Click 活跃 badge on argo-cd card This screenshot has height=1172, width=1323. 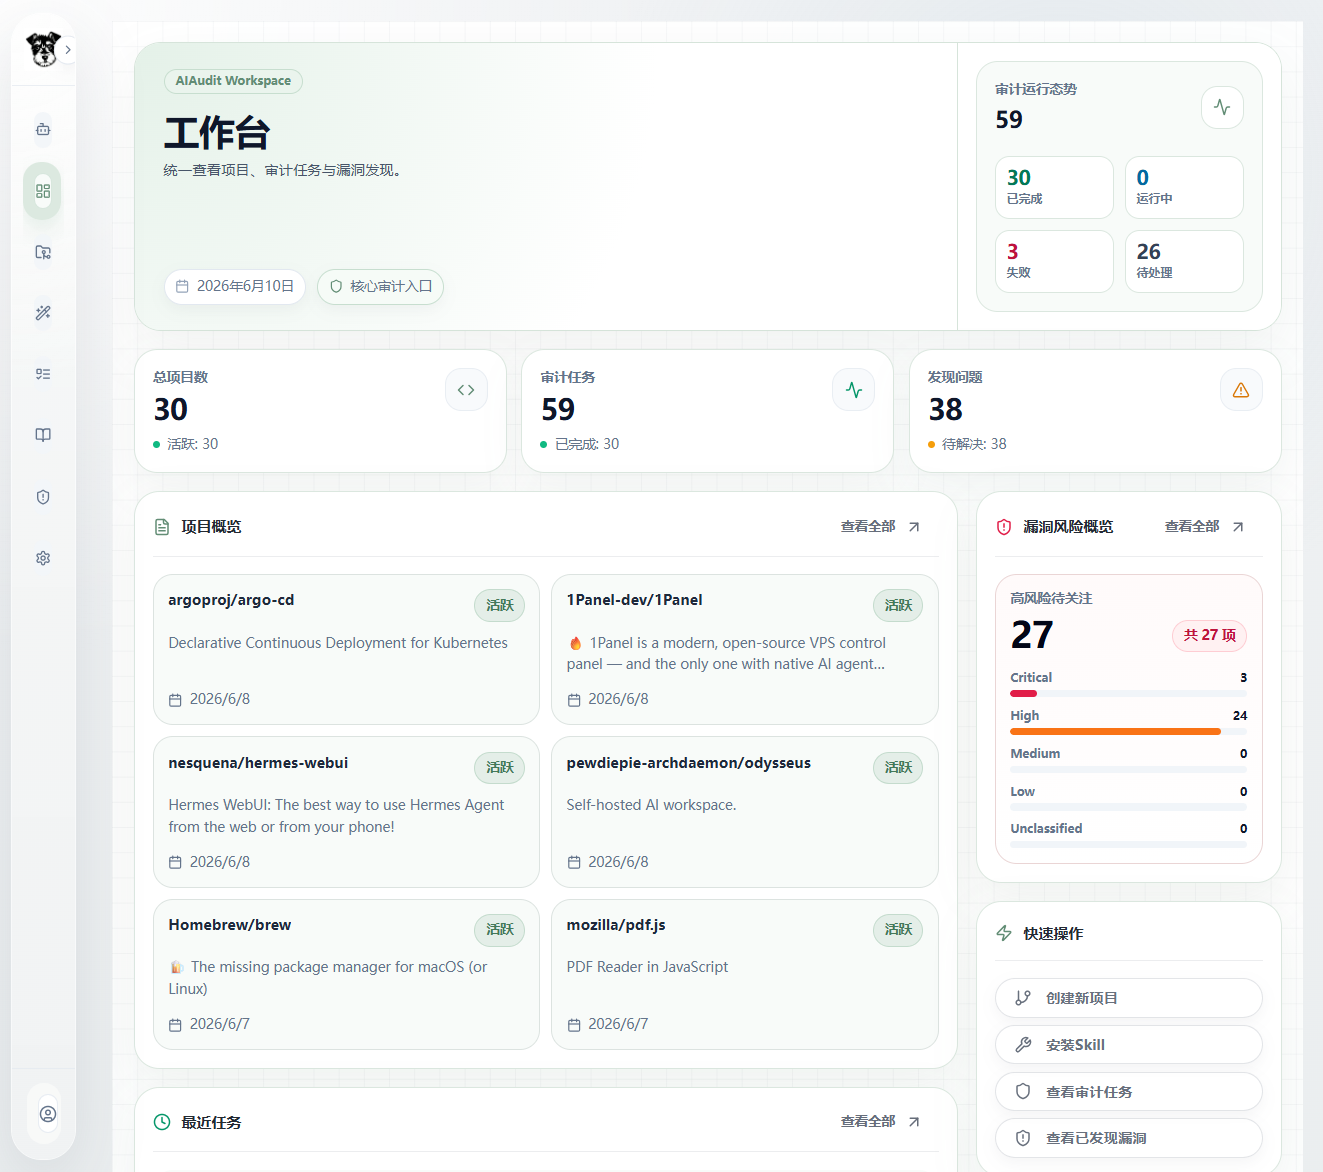(x=499, y=605)
